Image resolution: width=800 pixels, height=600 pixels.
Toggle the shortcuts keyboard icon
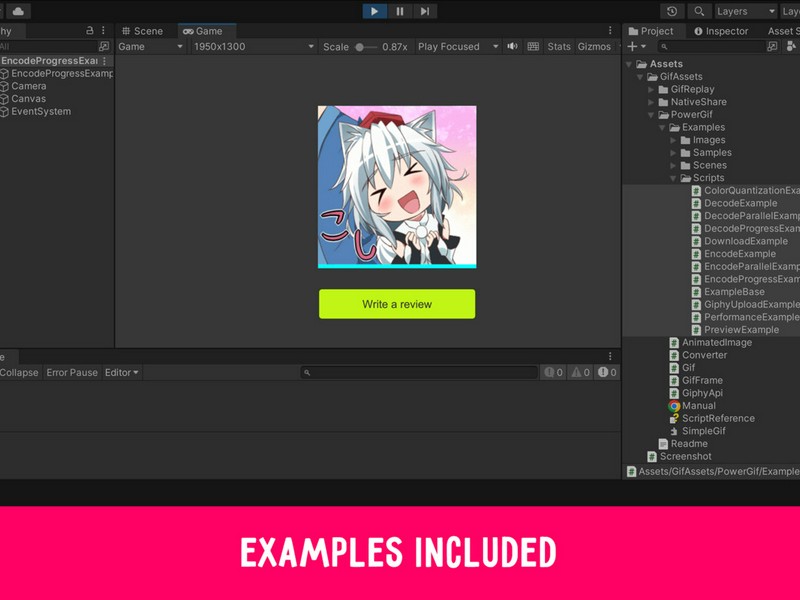point(533,46)
